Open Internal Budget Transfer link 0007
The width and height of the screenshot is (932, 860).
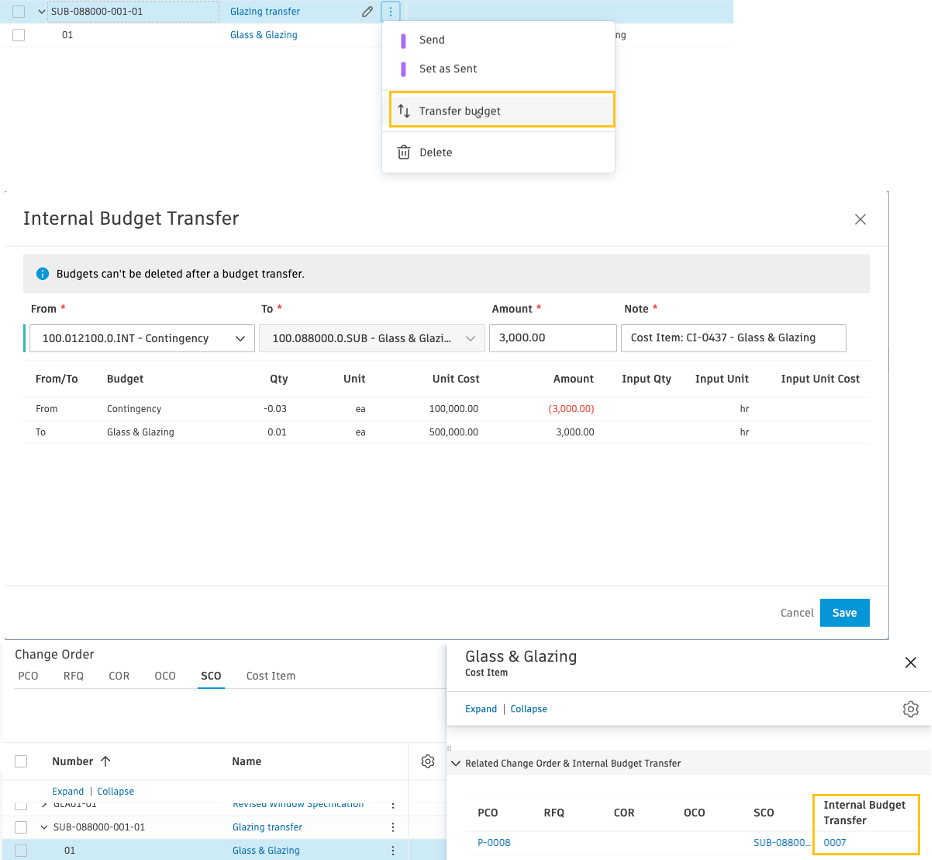pos(835,842)
